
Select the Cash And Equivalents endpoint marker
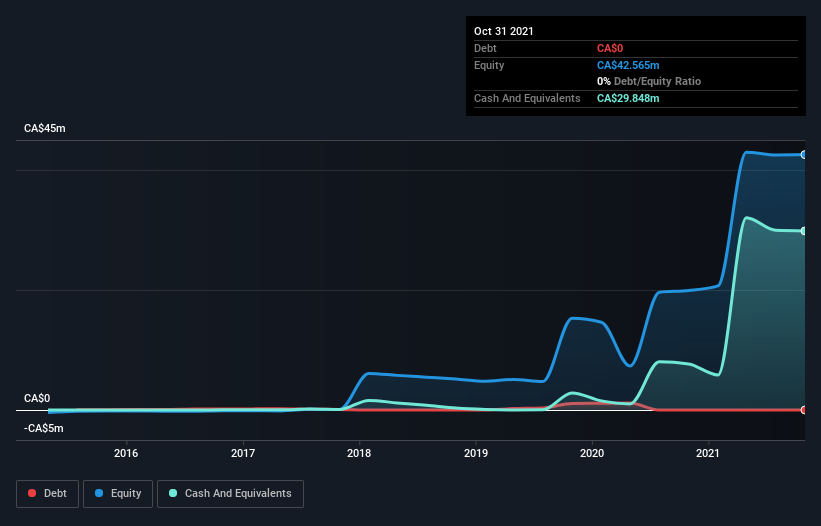click(804, 231)
